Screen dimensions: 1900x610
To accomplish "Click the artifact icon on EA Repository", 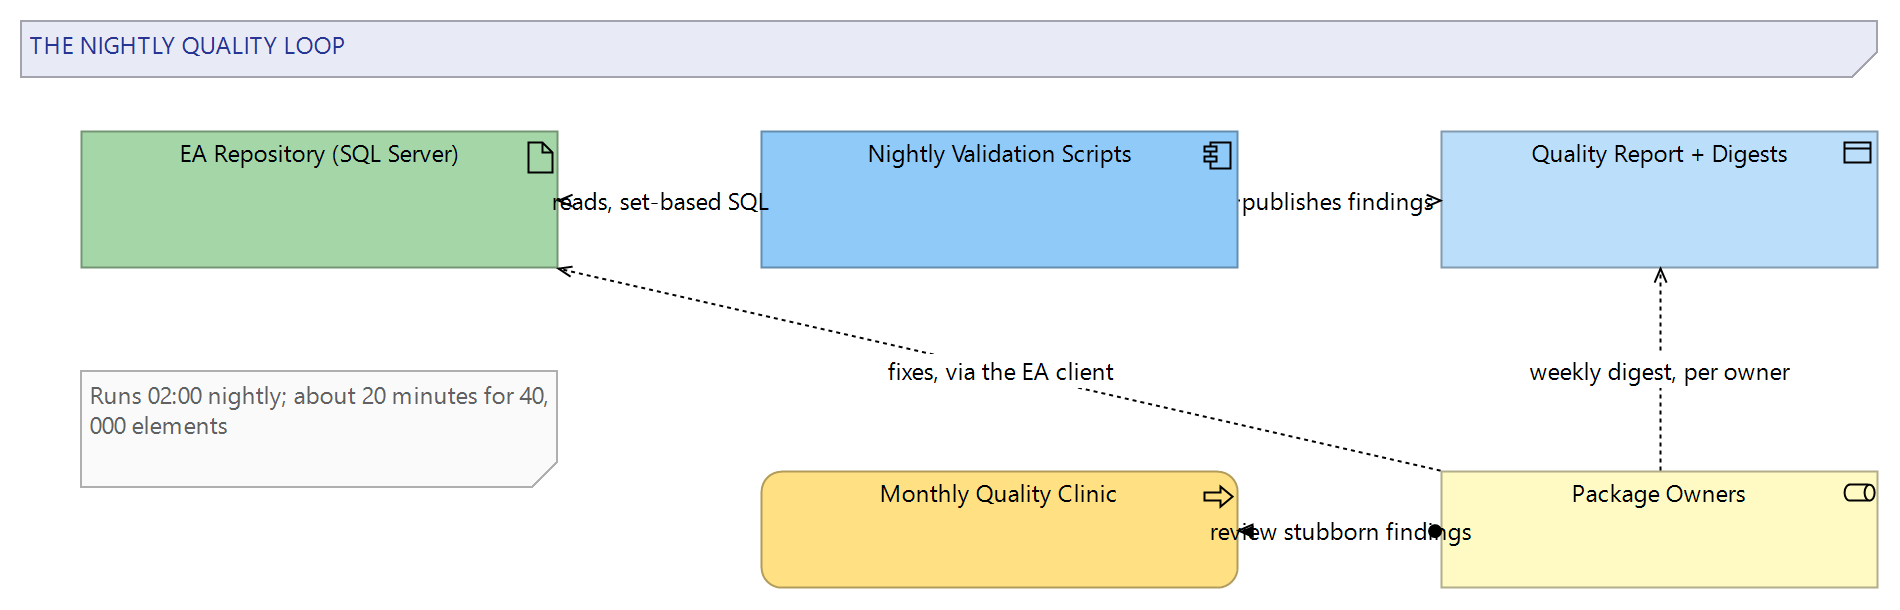I will coord(540,157).
